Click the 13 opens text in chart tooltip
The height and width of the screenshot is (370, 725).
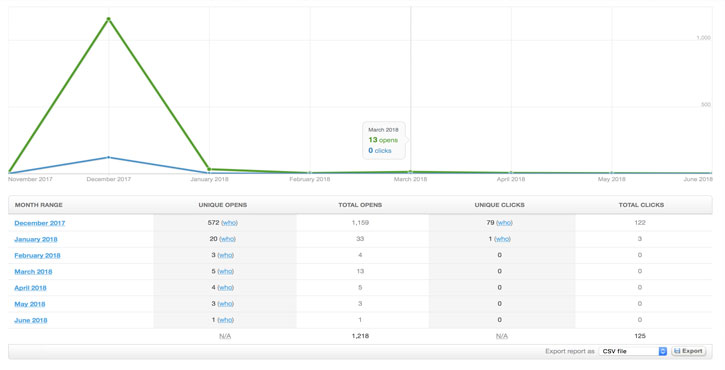383,140
